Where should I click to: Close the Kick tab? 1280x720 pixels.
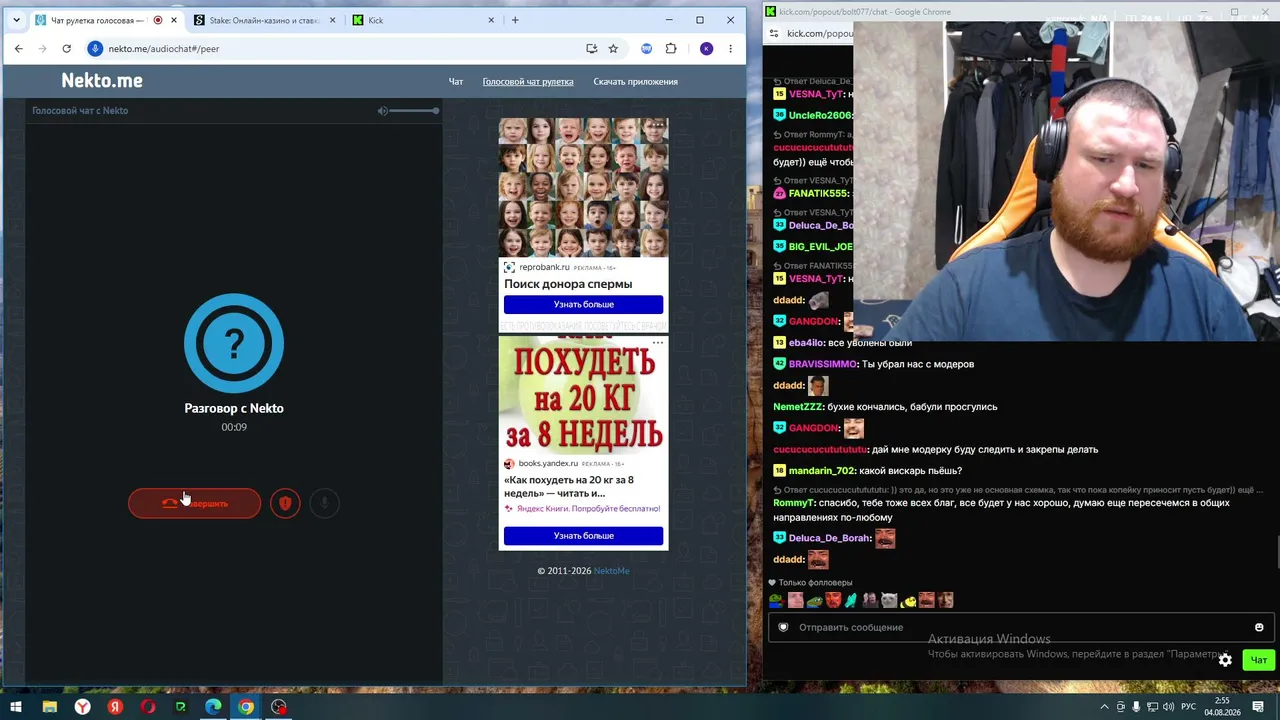click(x=491, y=20)
